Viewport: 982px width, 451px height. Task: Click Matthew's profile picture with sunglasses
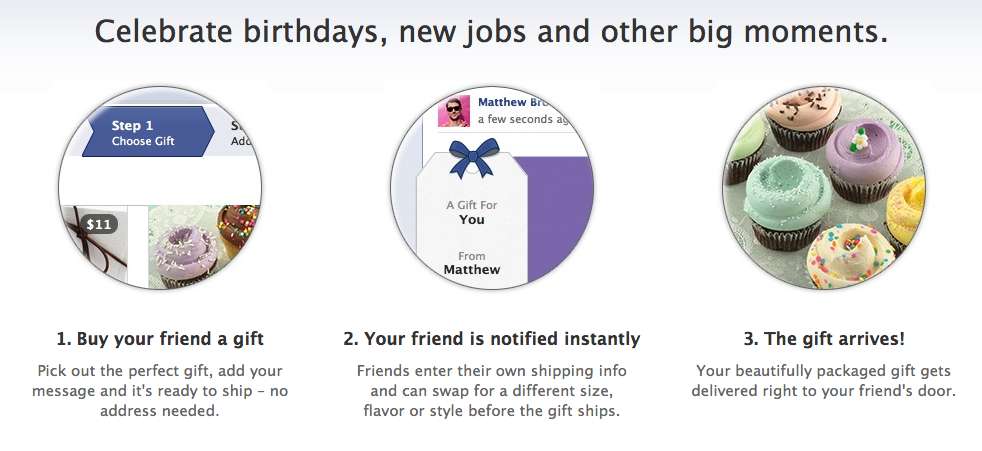pyautogui.click(x=453, y=111)
